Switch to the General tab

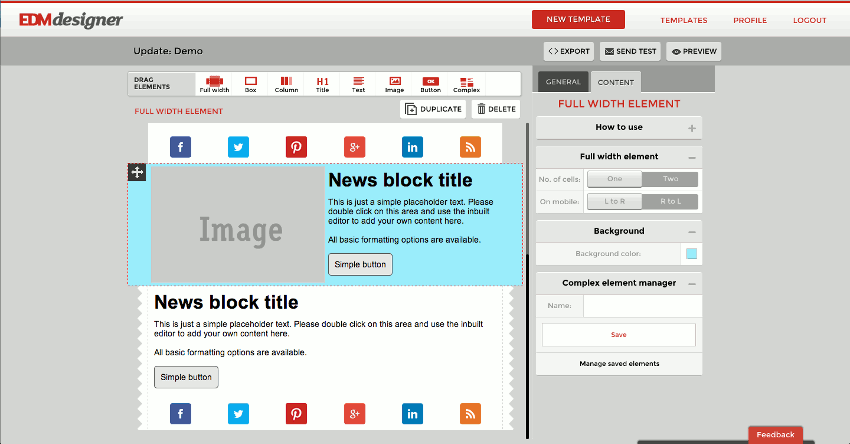click(563, 82)
